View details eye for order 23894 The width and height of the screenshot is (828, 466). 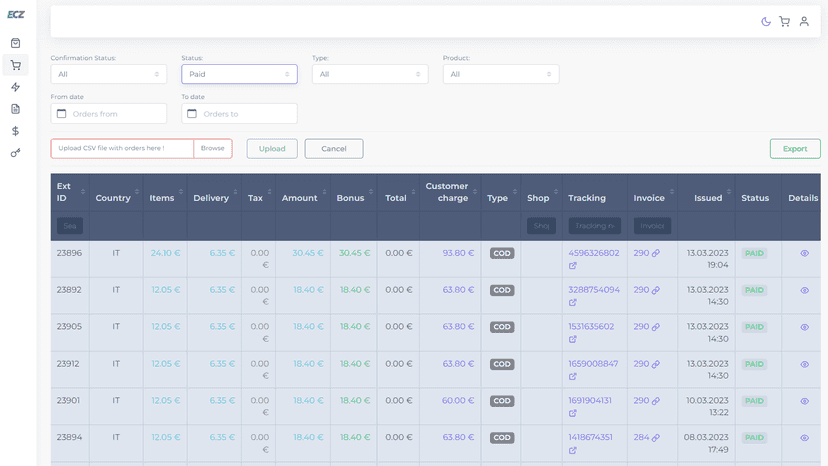[x=804, y=437]
